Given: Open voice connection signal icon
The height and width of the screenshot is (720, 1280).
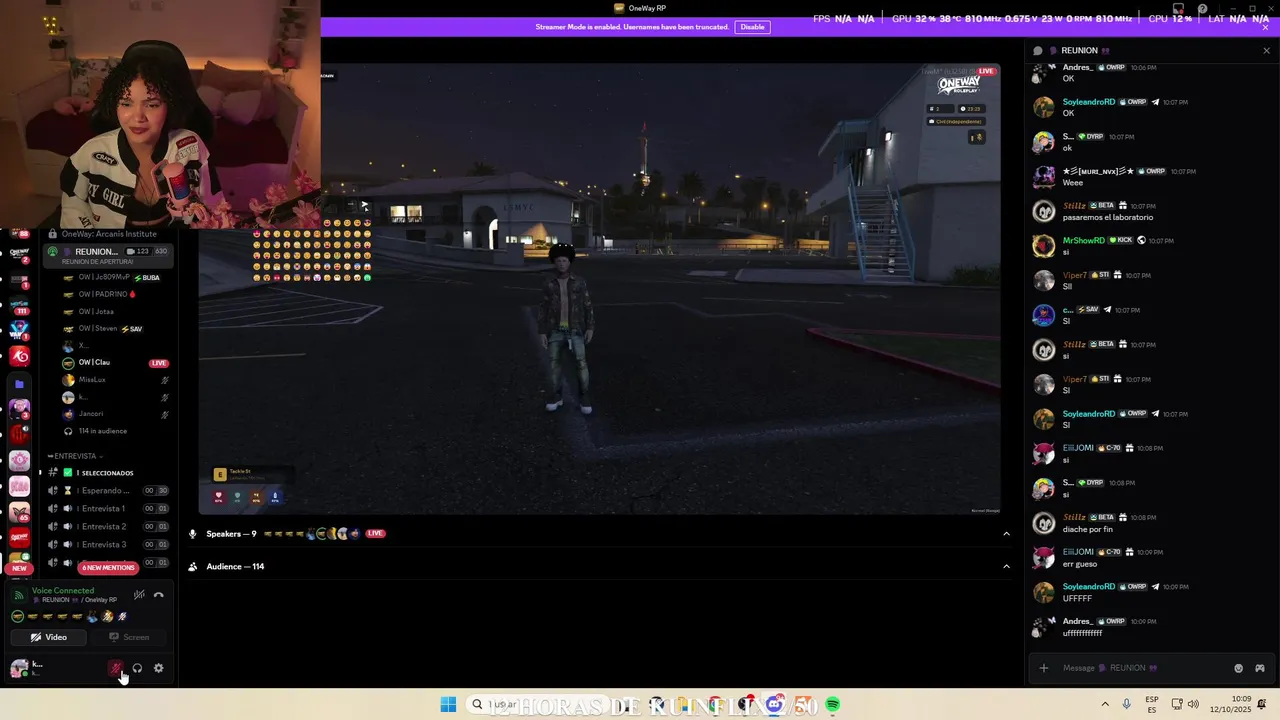Looking at the screenshot, I should coord(18,595).
